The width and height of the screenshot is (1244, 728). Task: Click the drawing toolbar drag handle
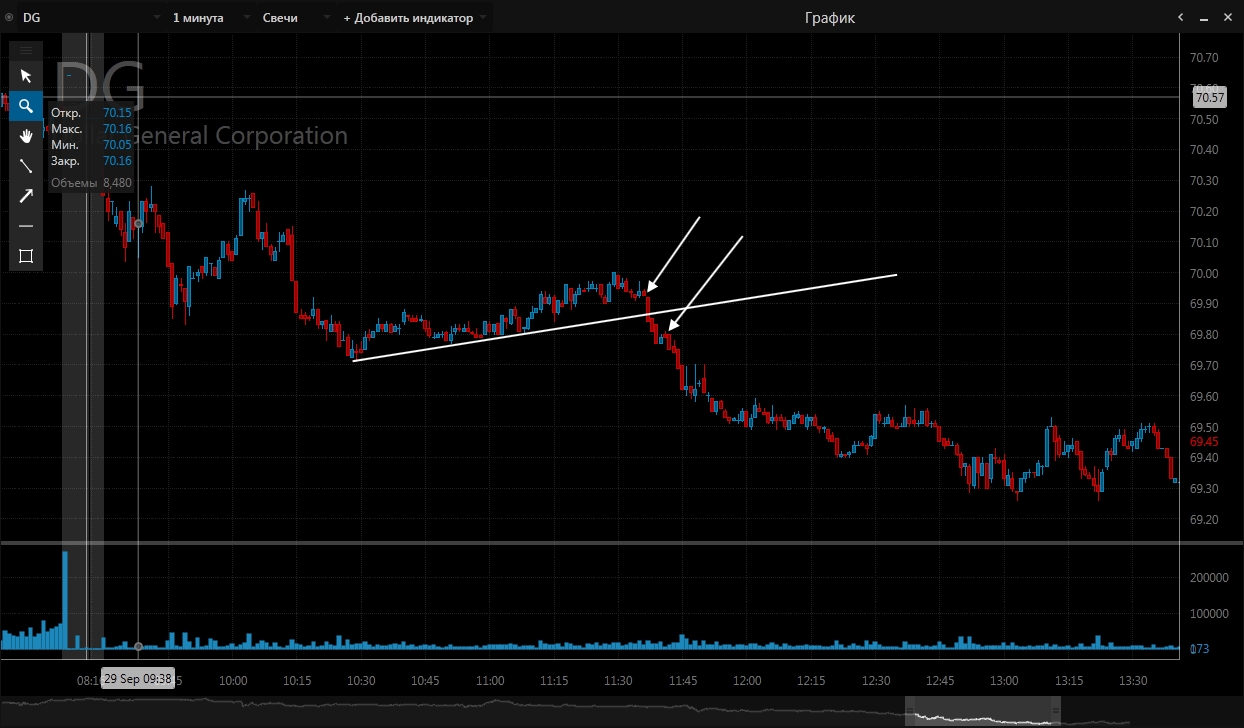pyautogui.click(x=26, y=50)
